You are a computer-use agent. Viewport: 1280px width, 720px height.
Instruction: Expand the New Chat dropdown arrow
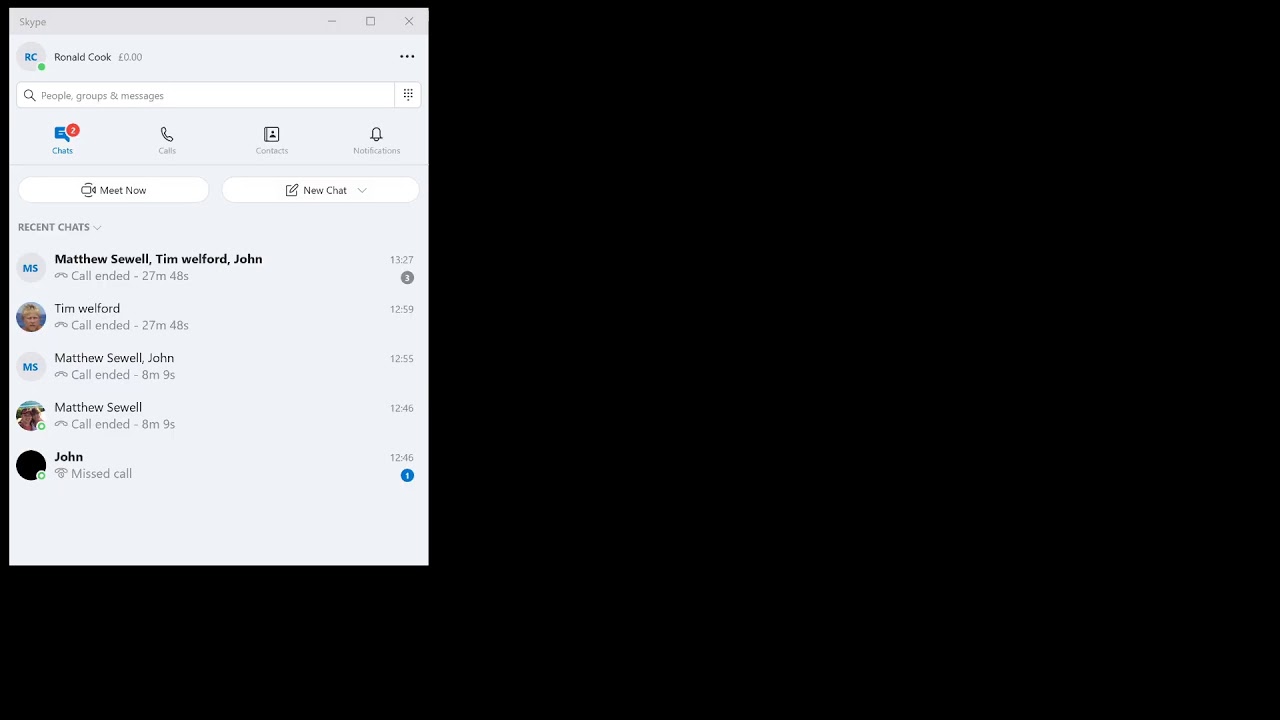[362, 190]
